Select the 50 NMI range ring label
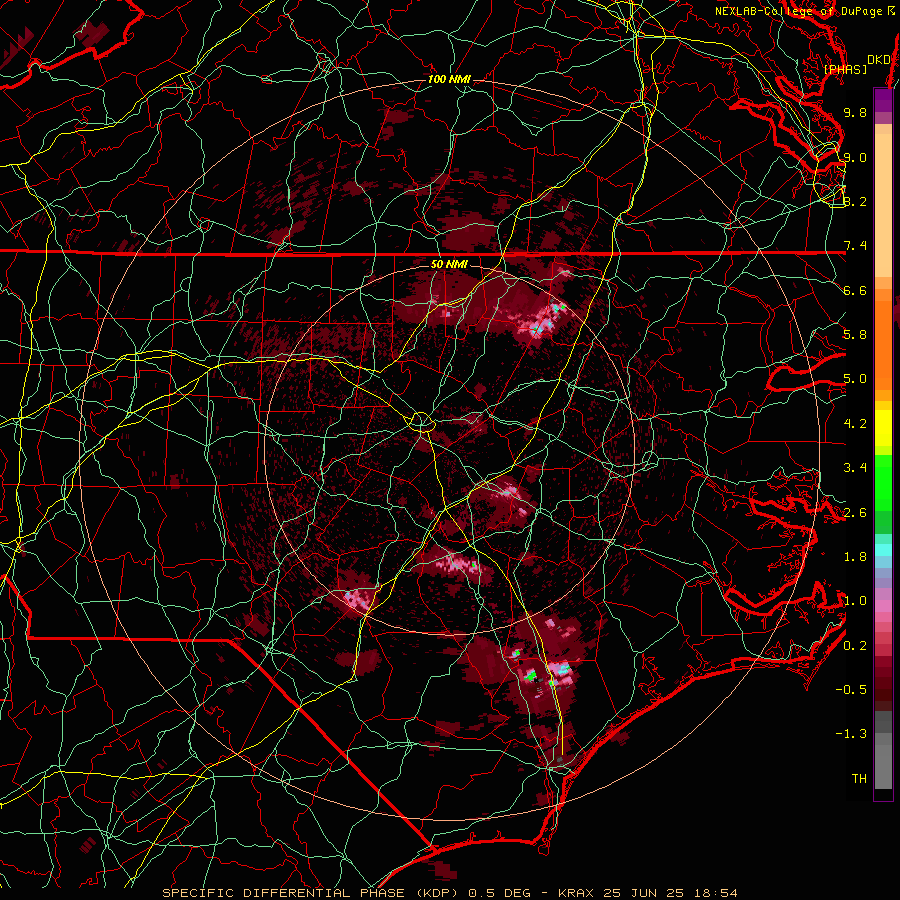This screenshot has width=900, height=900. [x=449, y=264]
